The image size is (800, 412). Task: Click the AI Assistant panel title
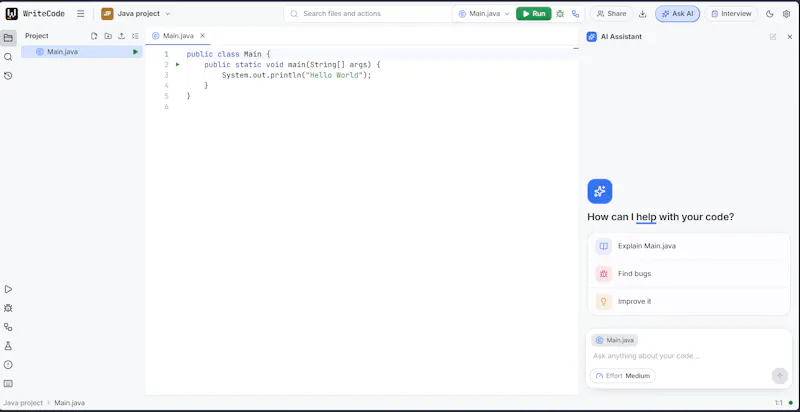(x=621, y=37)
